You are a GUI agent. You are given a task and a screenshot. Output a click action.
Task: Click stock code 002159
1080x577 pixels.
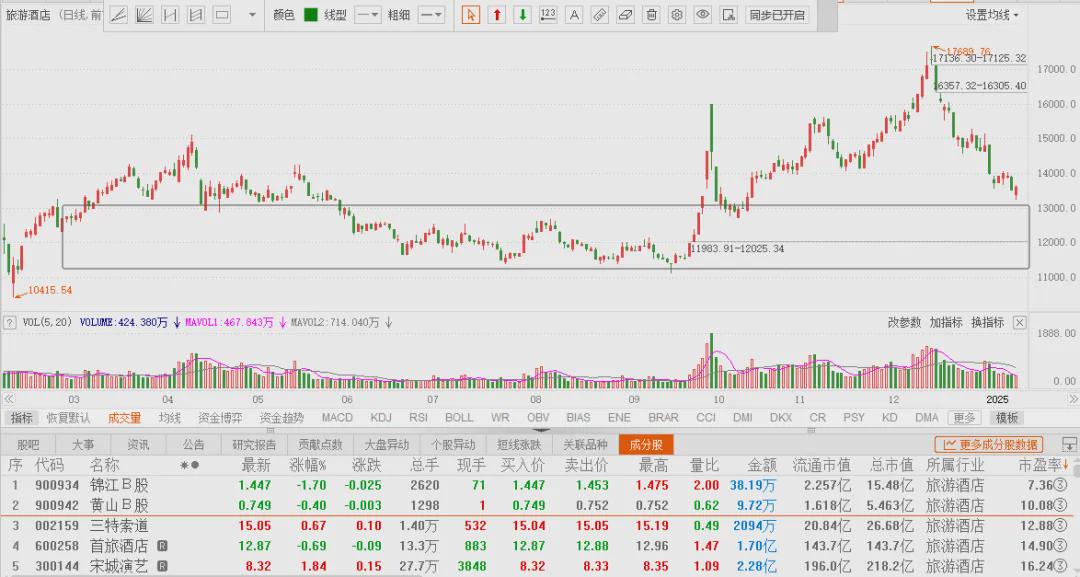click(57, 525)
